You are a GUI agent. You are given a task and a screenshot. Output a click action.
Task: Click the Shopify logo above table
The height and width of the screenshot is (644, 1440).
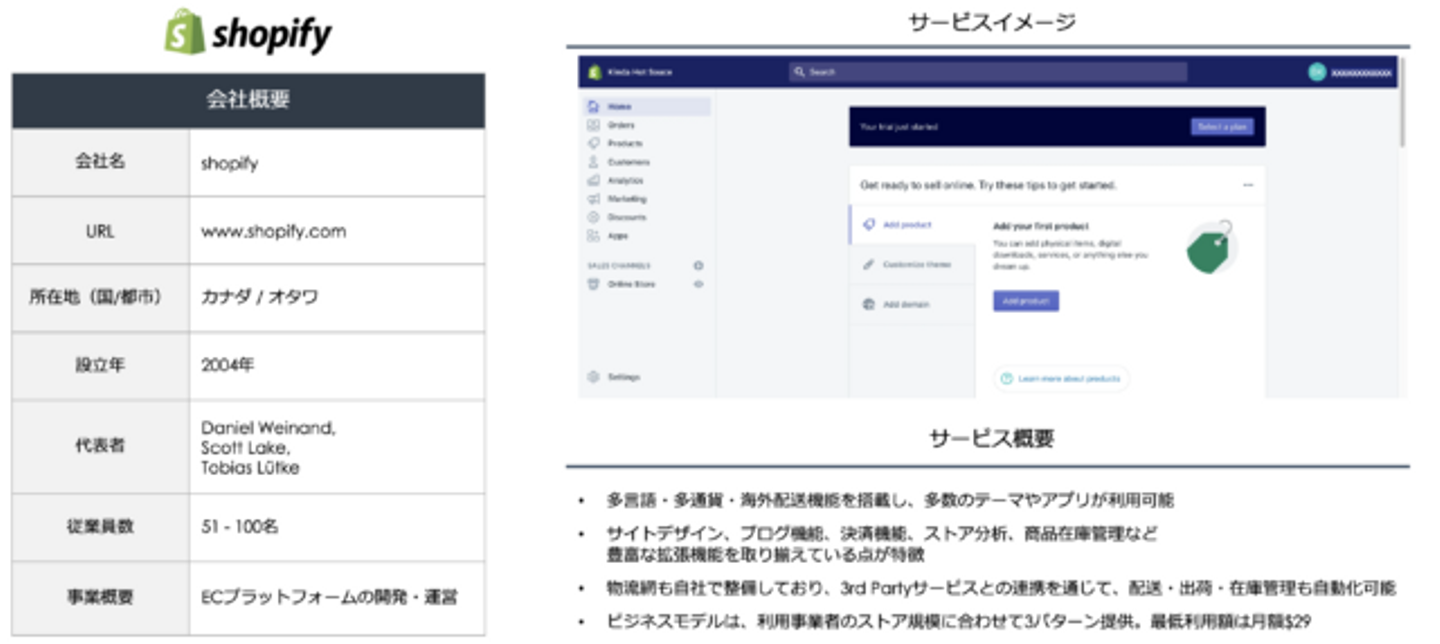248,33
